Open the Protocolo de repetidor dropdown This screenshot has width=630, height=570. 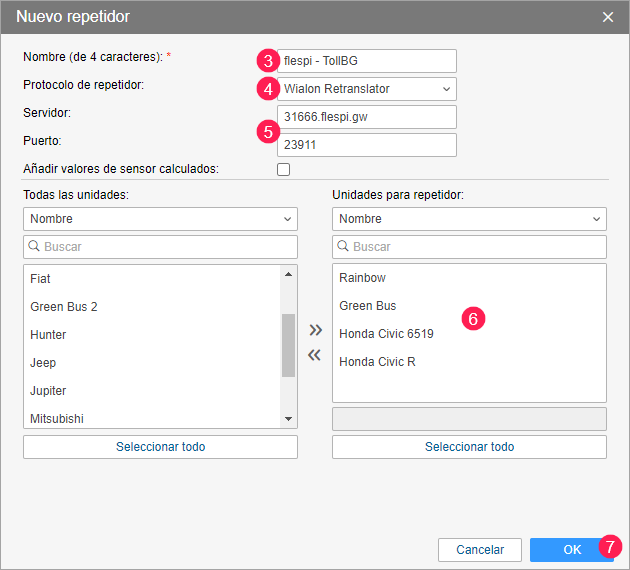pos(357,89)
